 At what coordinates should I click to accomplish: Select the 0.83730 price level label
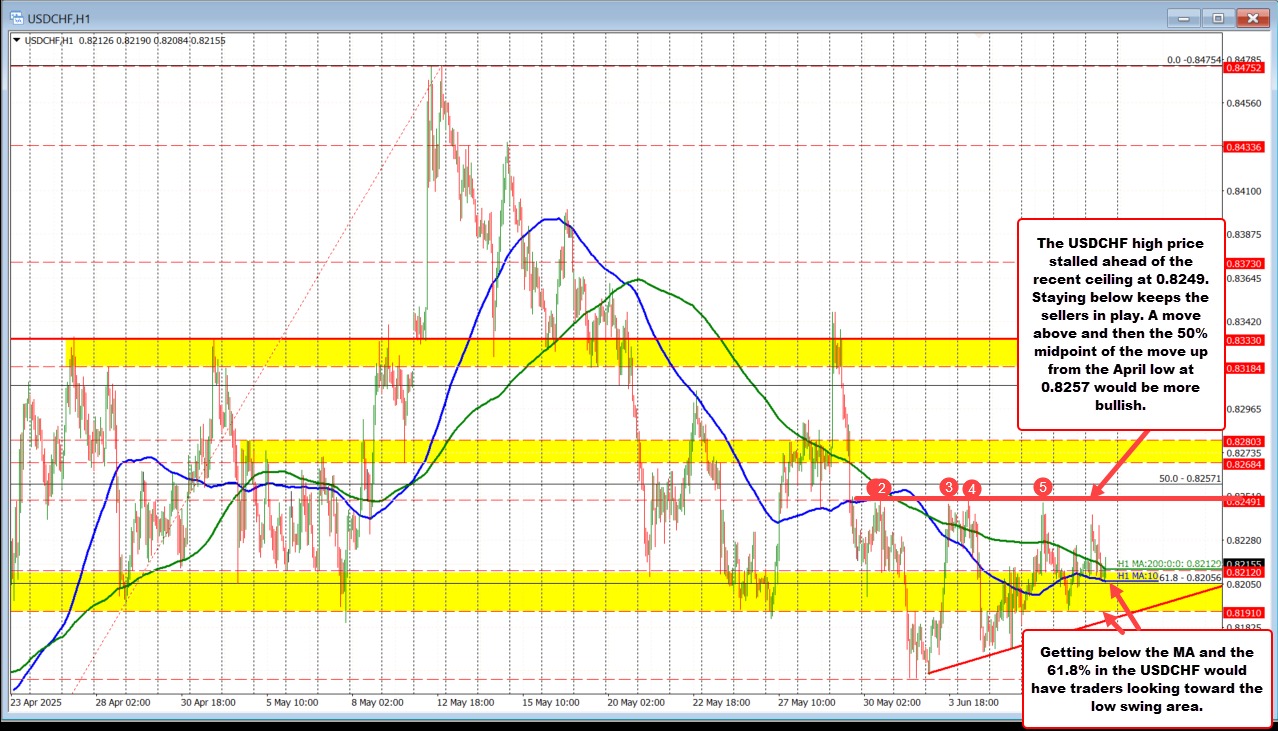pos(1244,262)
